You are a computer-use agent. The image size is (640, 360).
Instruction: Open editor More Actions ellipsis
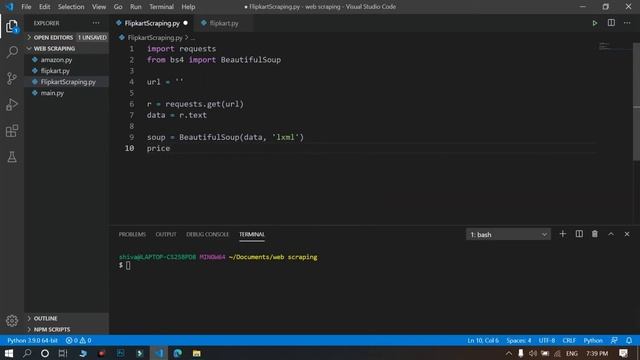(x=627, y=23)
